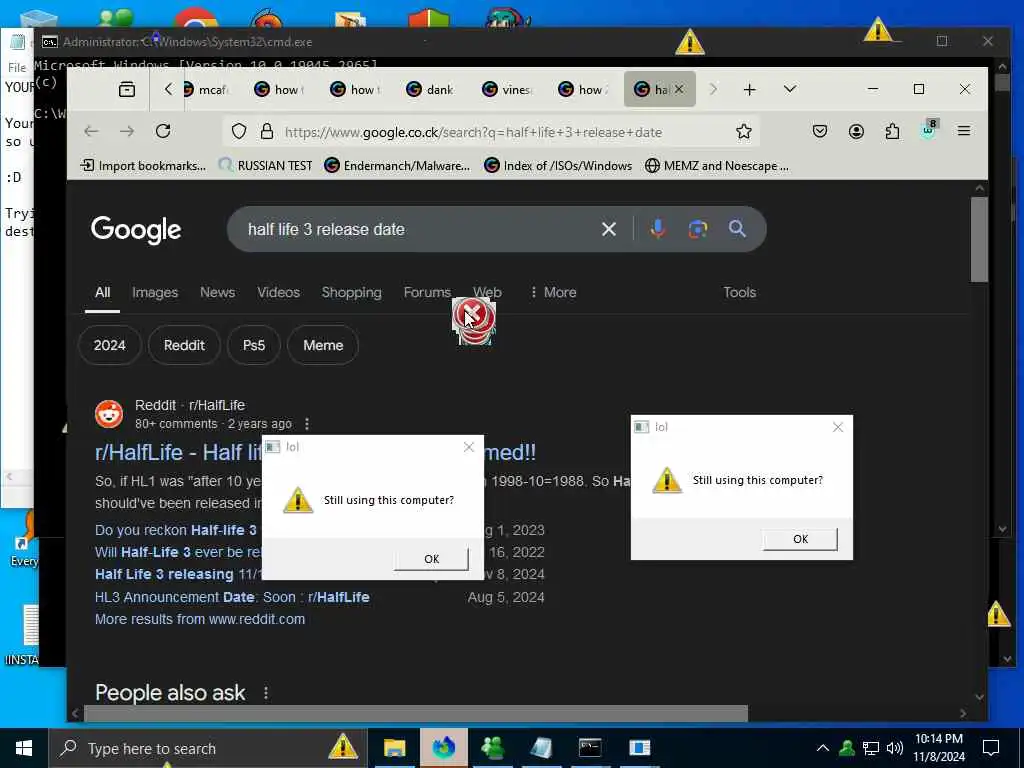Open site info via the padlock icon

coord(266,131)
